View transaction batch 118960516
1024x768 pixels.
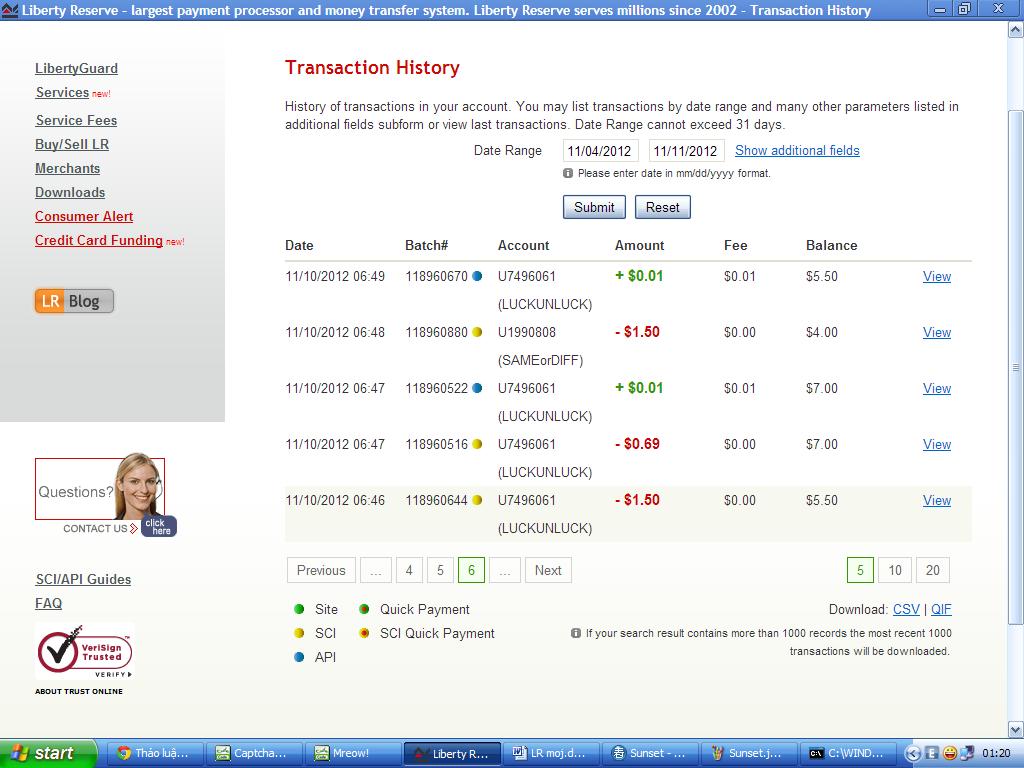coord(936,445)
